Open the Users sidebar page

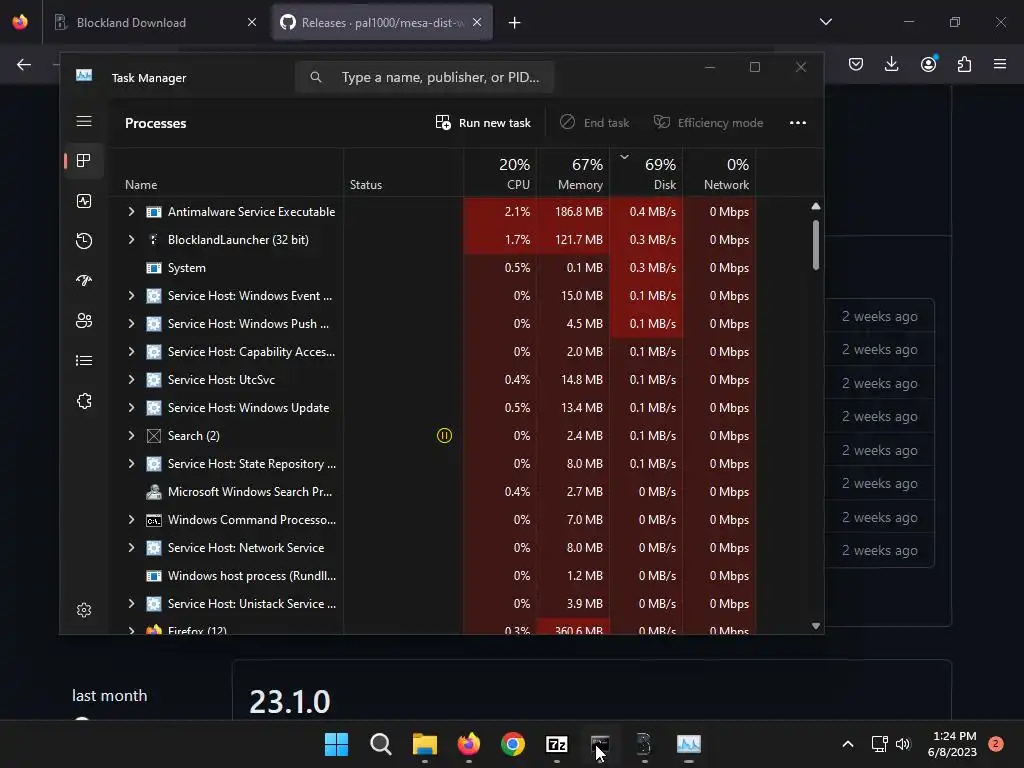(84, 321)
